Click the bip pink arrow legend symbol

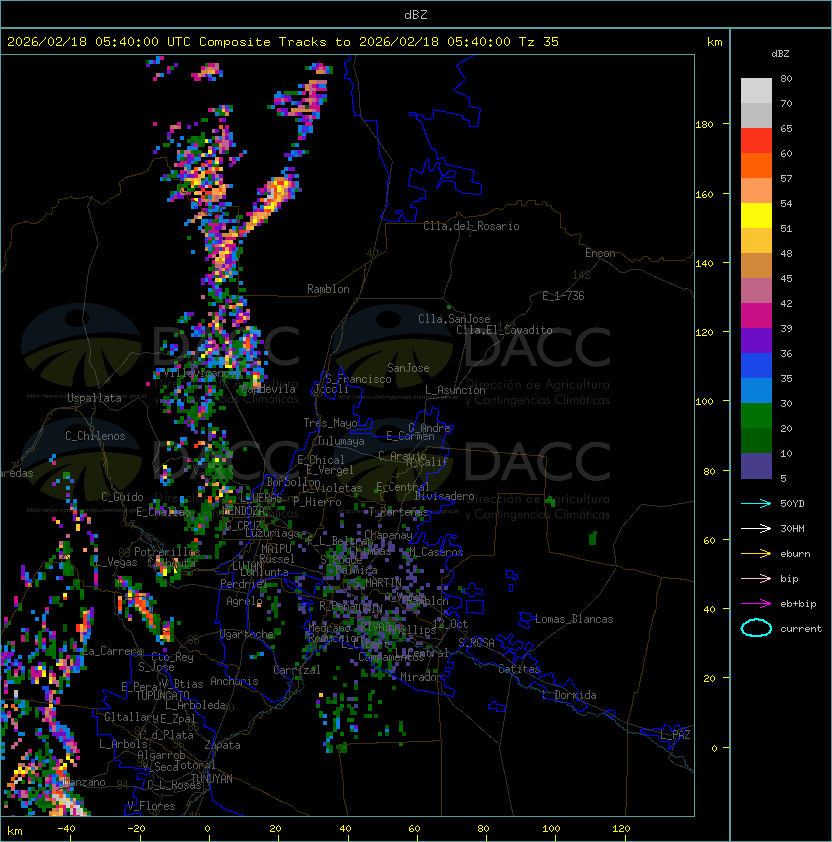(x=756, y=578)
